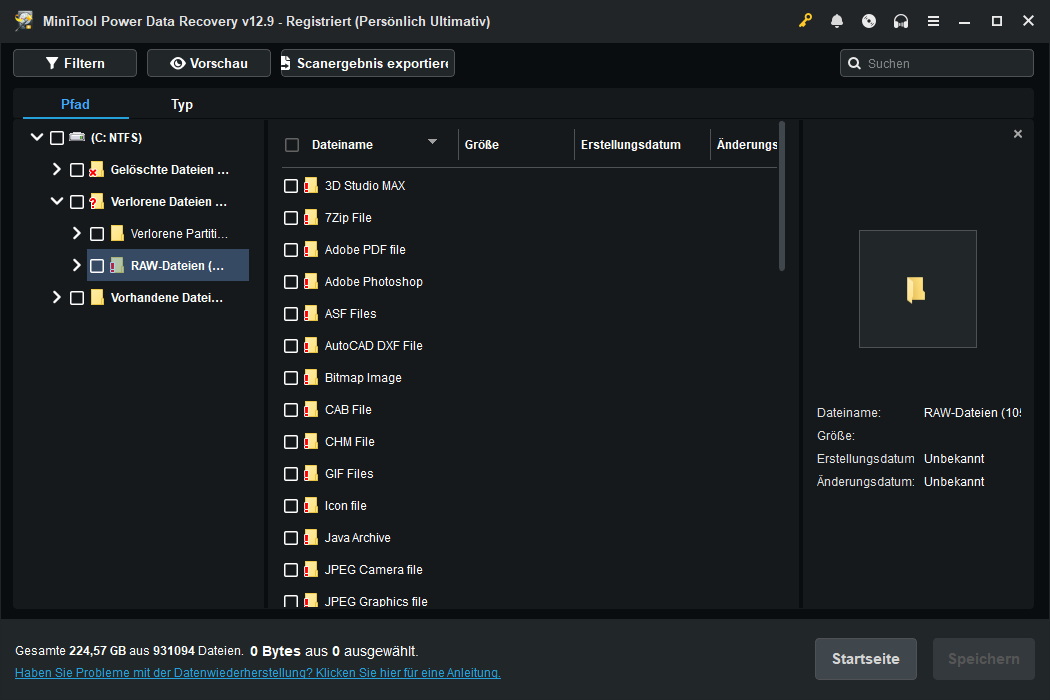Click the 7Zip File folder icon
The height and width of the screenshot is (700, 1050).
coord(310,218)
